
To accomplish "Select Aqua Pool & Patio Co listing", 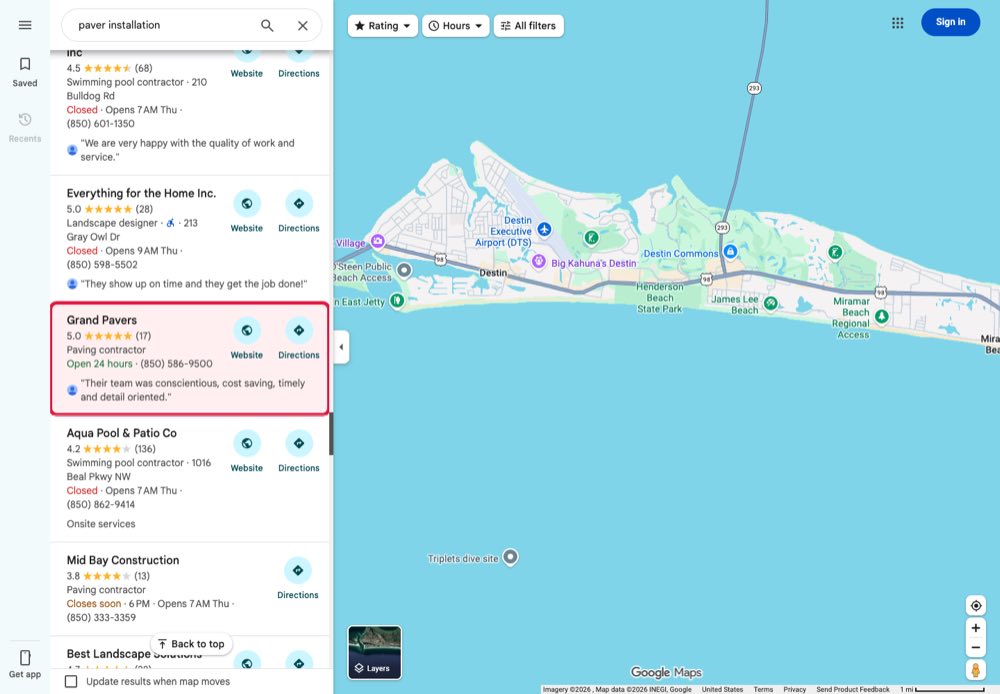I will [x=122, y=433].
